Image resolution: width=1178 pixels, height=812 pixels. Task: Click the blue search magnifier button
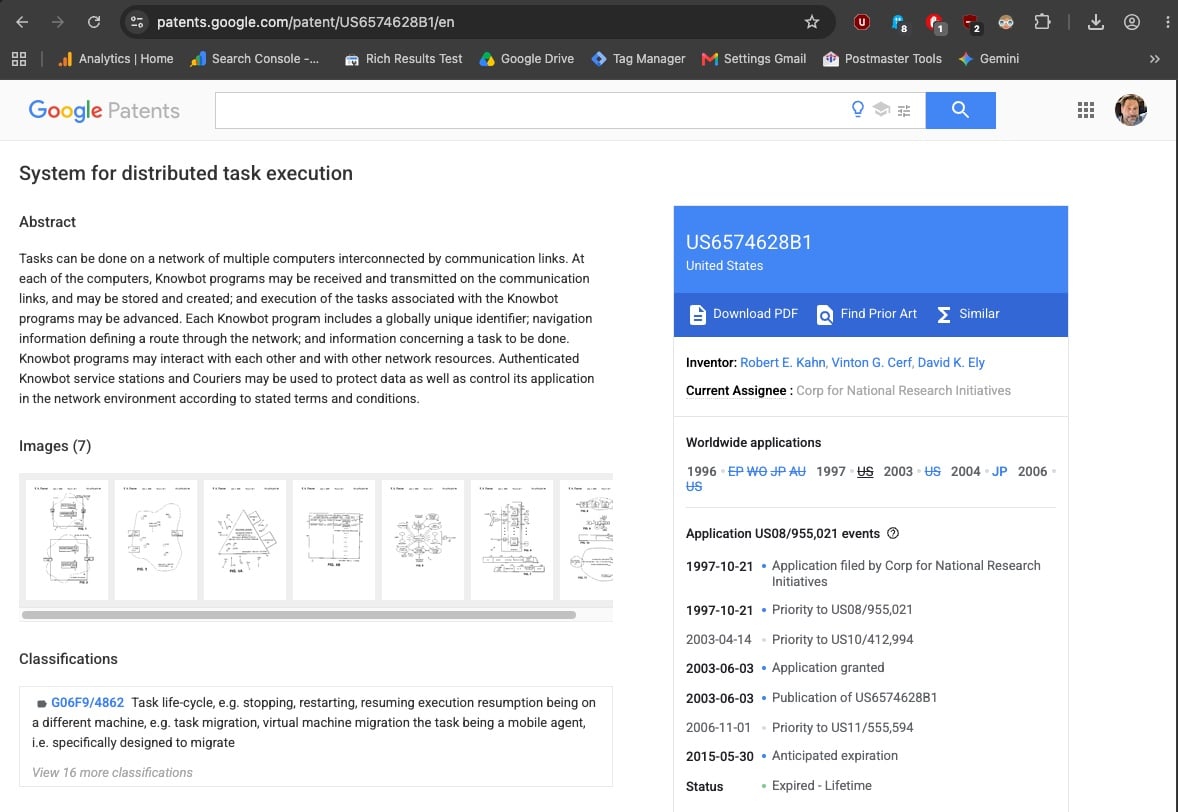click(960, 110)
